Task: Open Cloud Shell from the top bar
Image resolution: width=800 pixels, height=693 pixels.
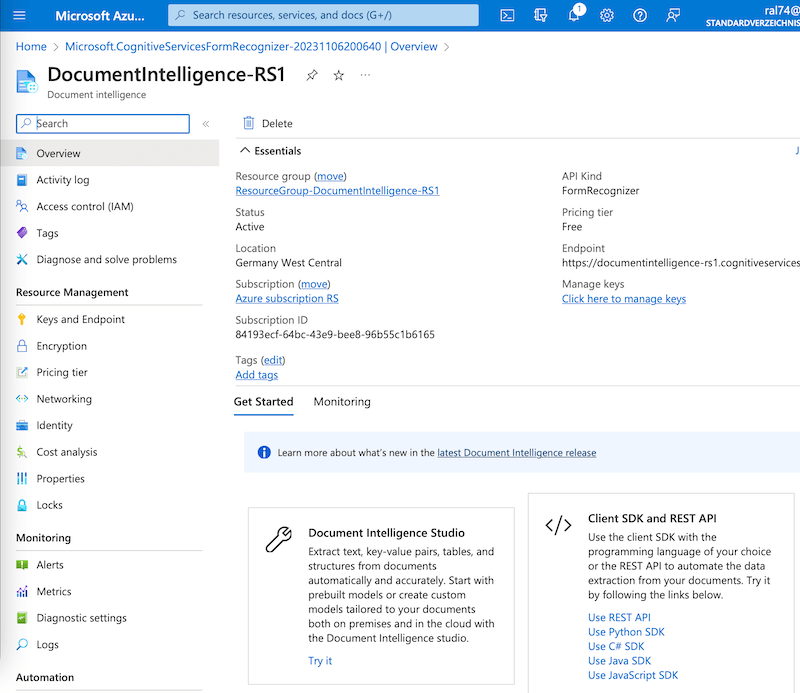Action: click(x=507, y=15)
